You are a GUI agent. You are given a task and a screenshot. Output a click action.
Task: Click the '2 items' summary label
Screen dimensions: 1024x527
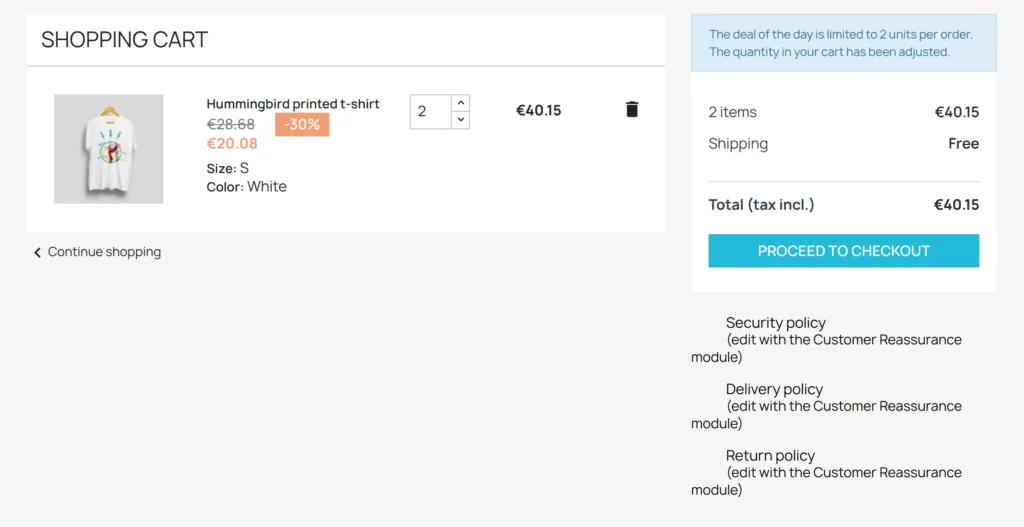click(x=733, y=112)
